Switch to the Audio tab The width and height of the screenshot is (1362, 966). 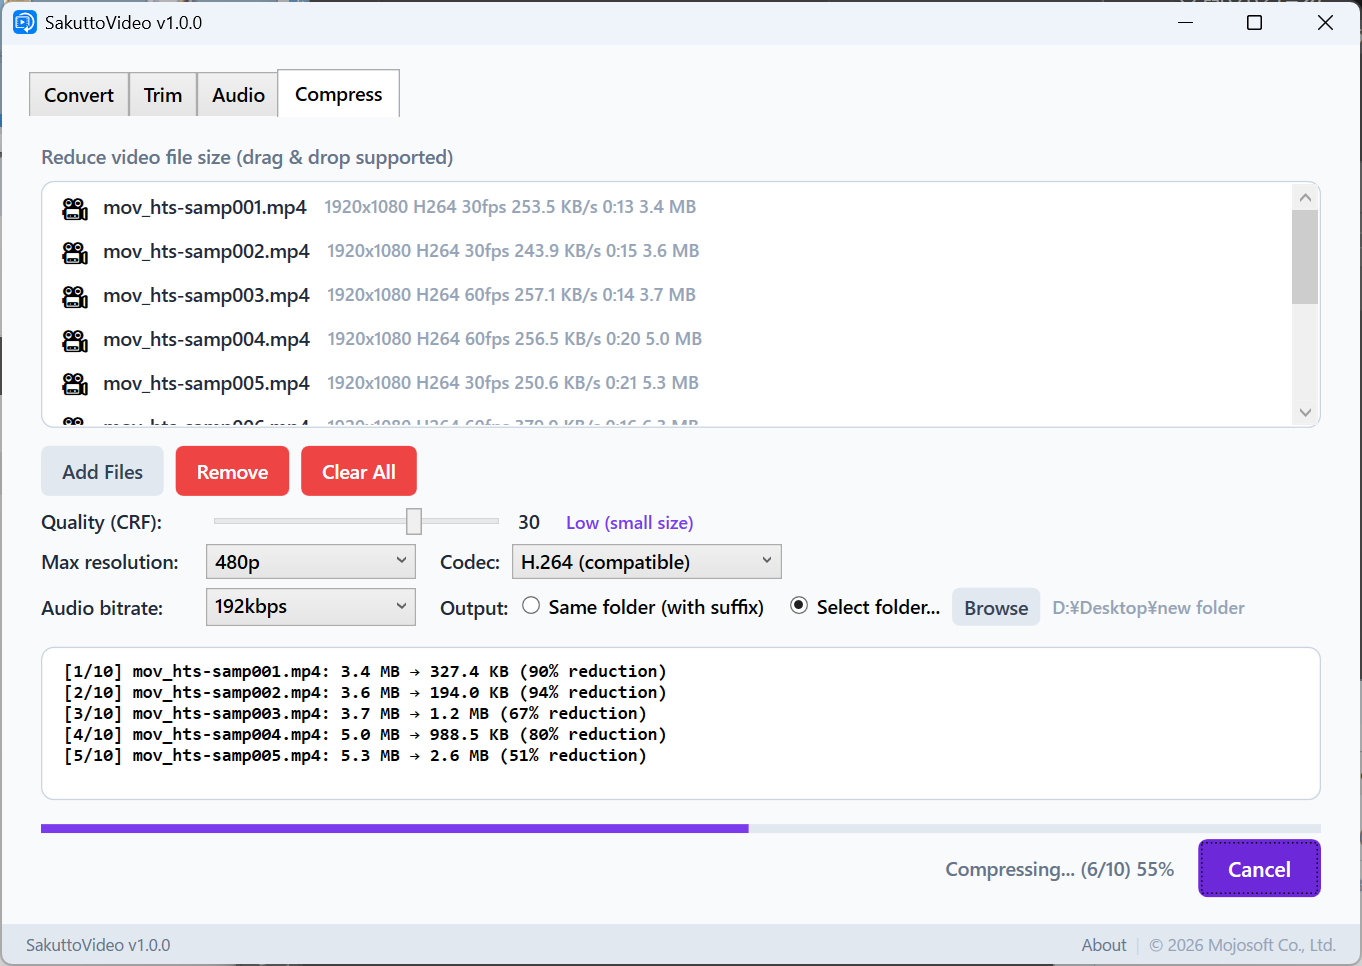point(238,95)
